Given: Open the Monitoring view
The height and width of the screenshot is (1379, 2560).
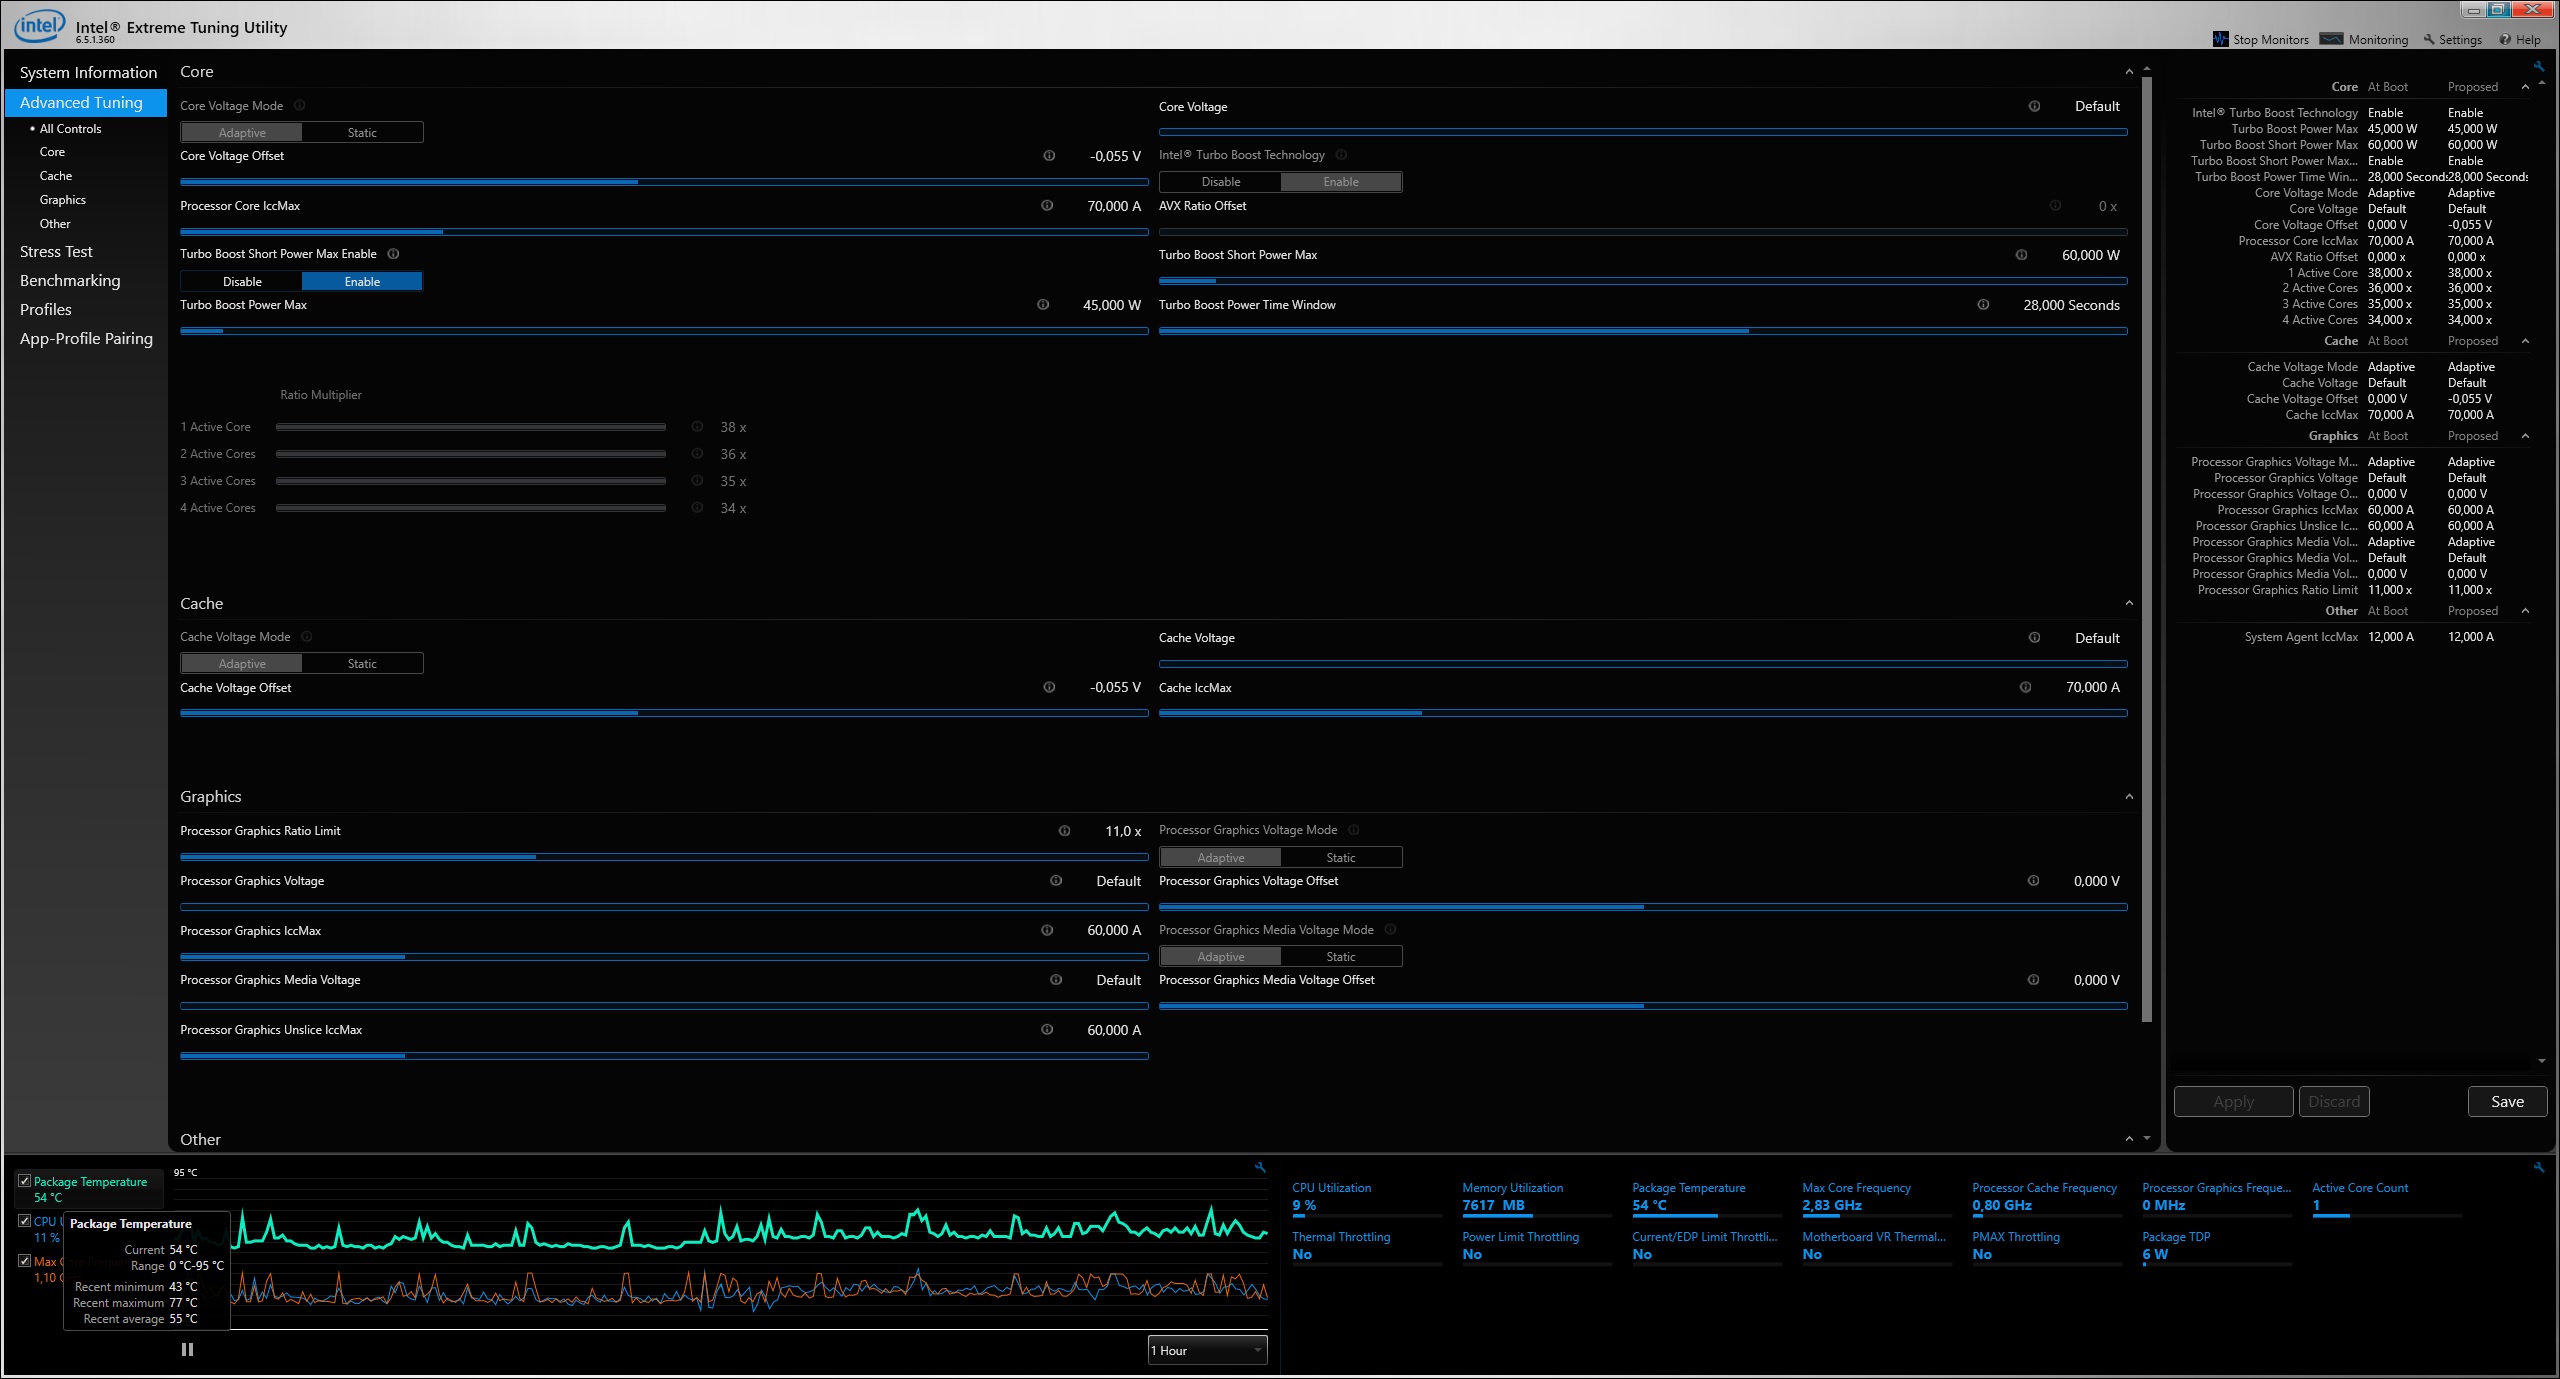Looking at the screenshot, I should pos(2364,40).
